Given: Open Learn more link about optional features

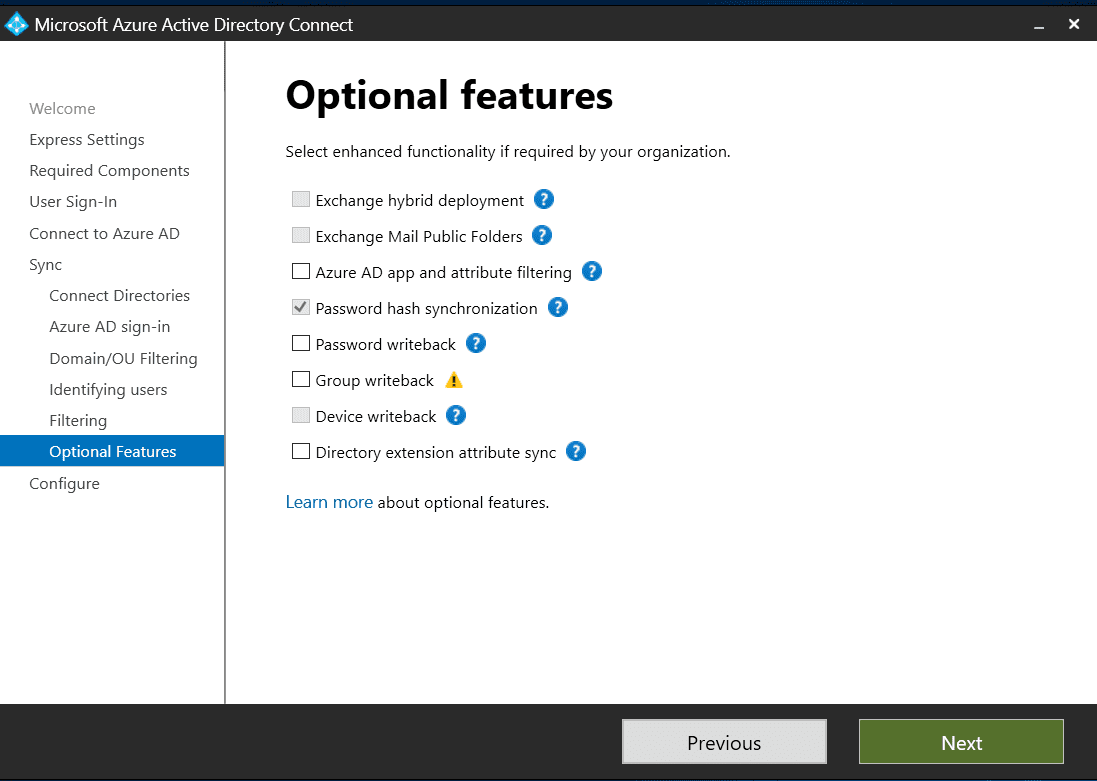Looking at the screenshot, I should point(329,502).
